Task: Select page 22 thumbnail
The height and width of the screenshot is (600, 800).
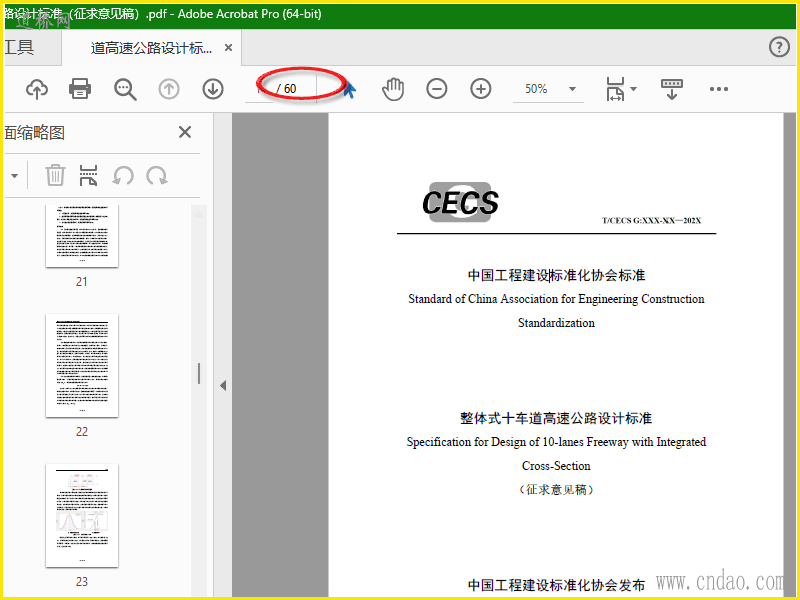Action: (82, 365)
